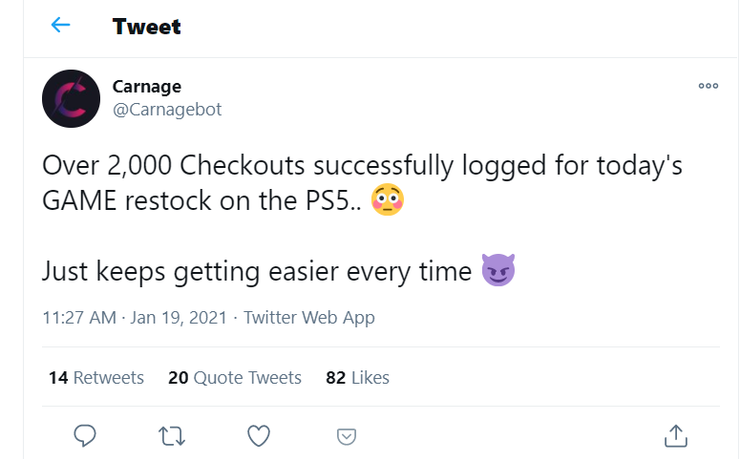Screen dimensions: 740x459
Task: Click the @Carnagebot handle
Action: [x=167, y=110]
